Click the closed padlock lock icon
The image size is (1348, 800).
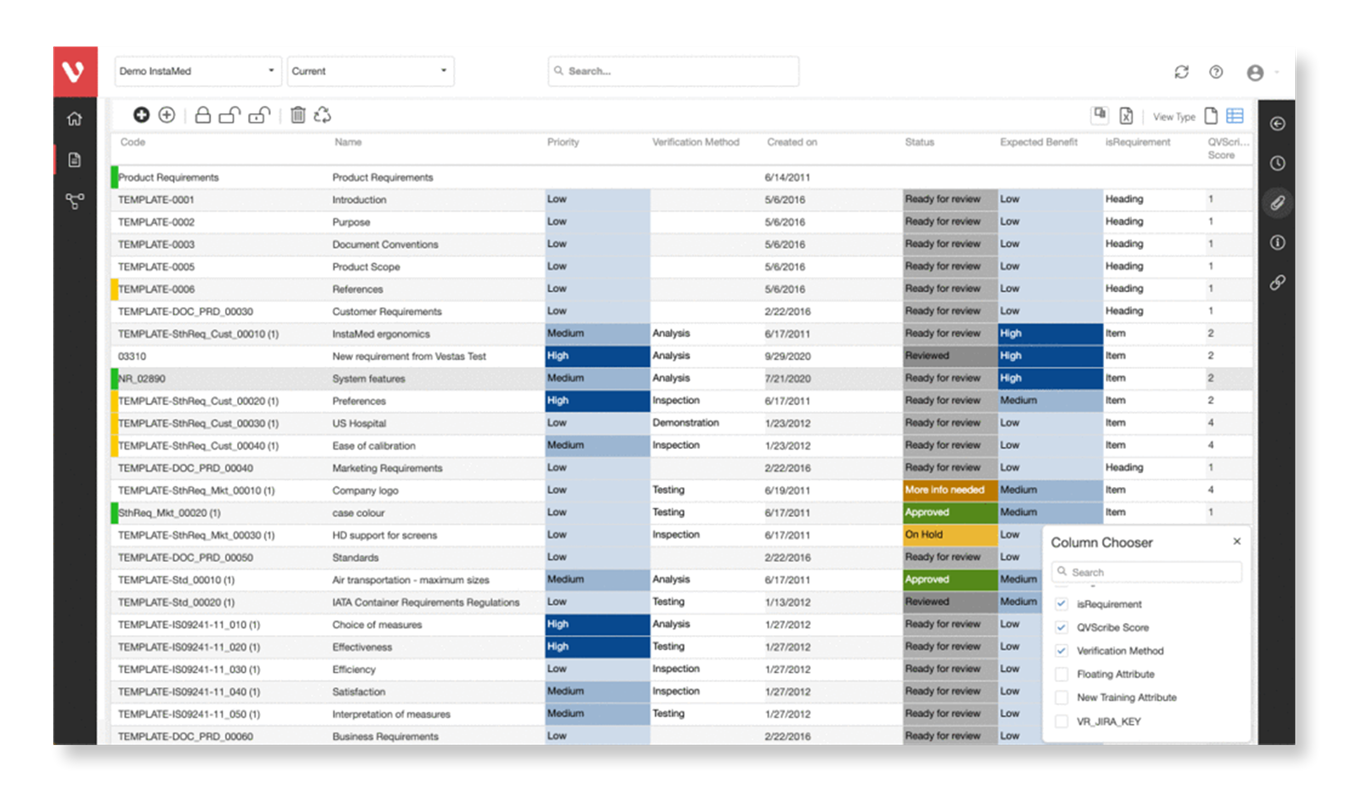click(202, 115)
